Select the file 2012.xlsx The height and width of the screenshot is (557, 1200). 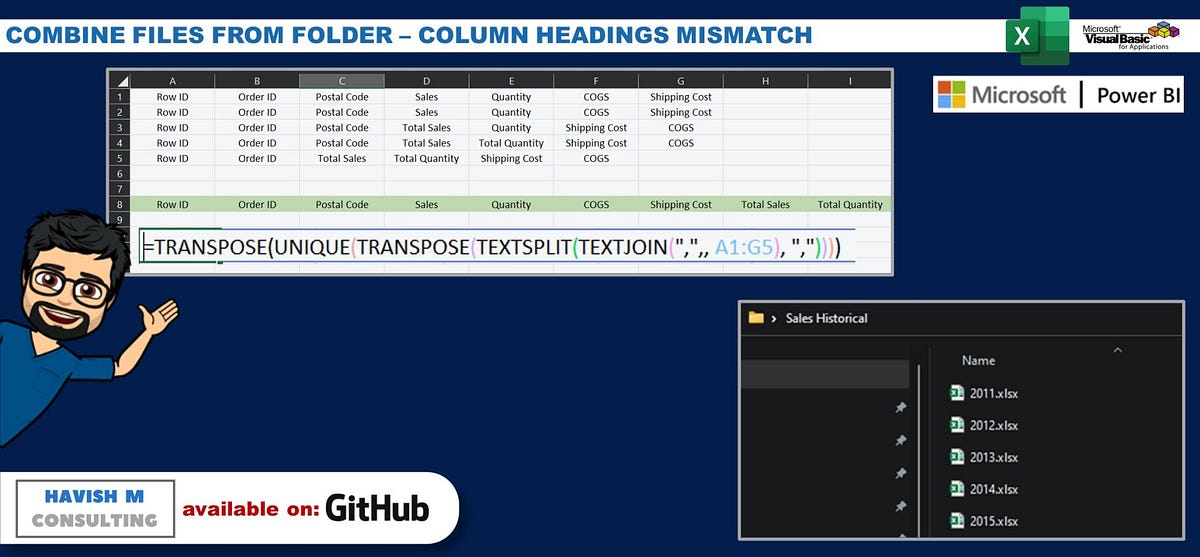coord(994,425)
